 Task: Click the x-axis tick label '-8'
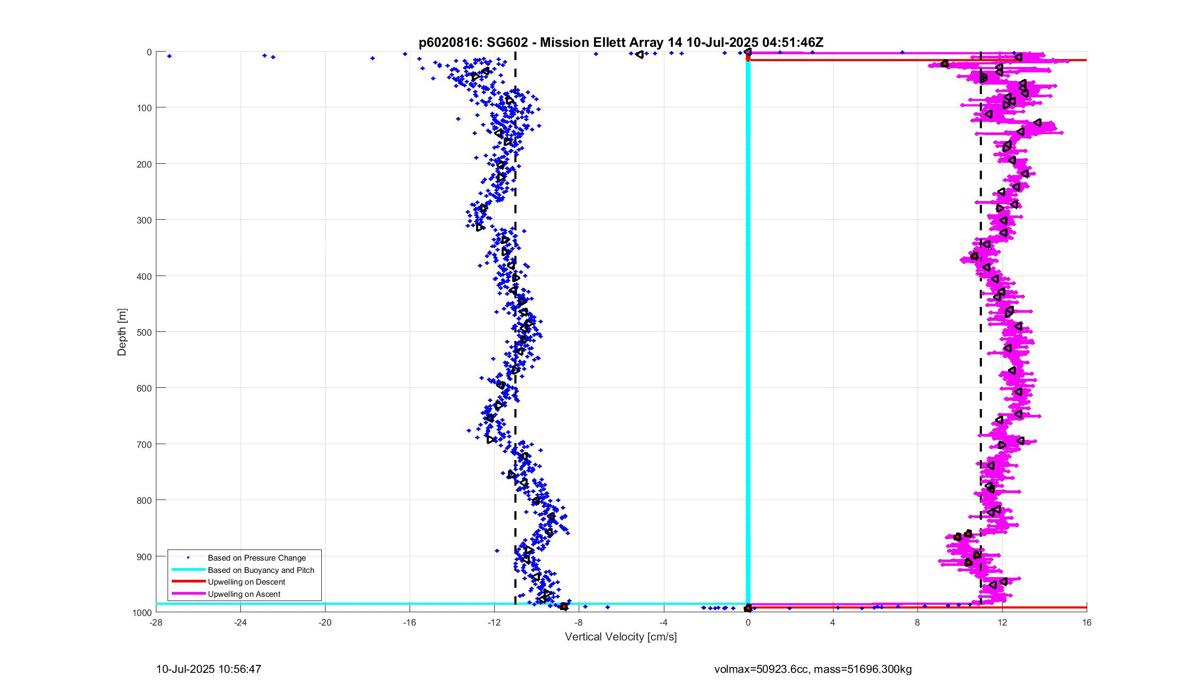(579, 621)
